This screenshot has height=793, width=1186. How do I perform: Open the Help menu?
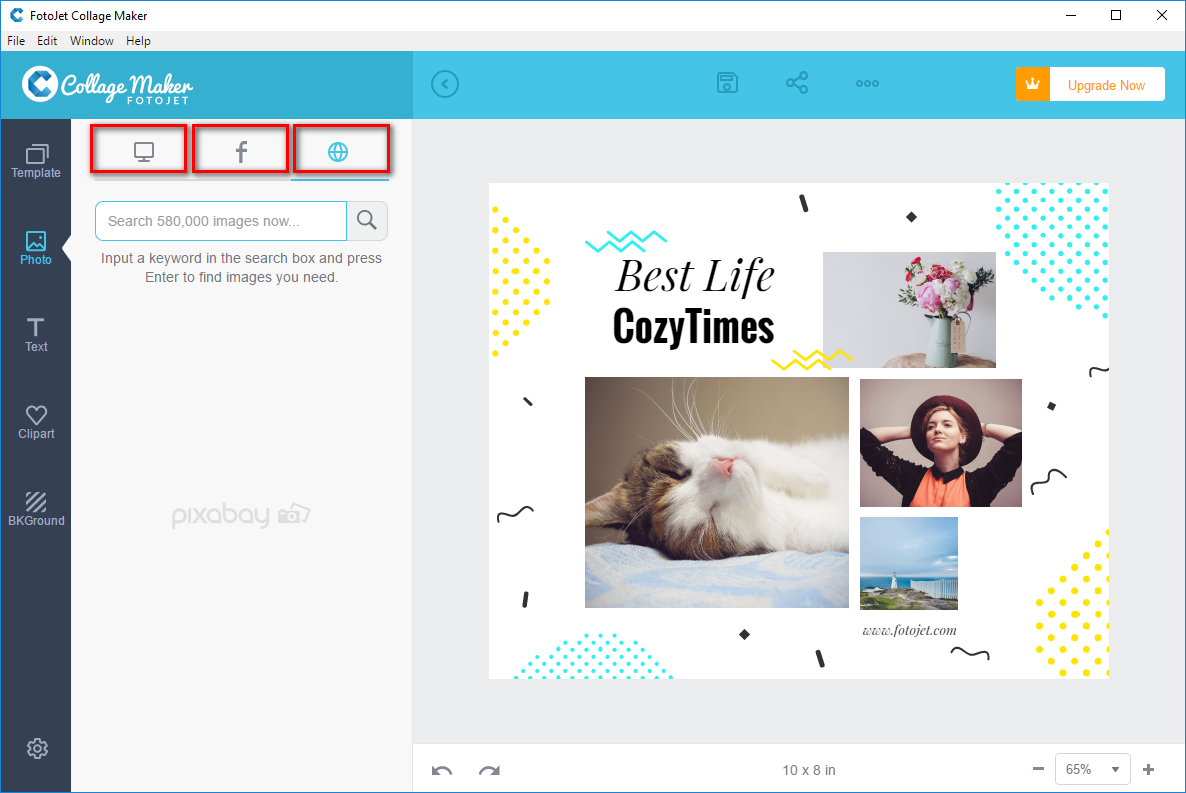(138, 41)
